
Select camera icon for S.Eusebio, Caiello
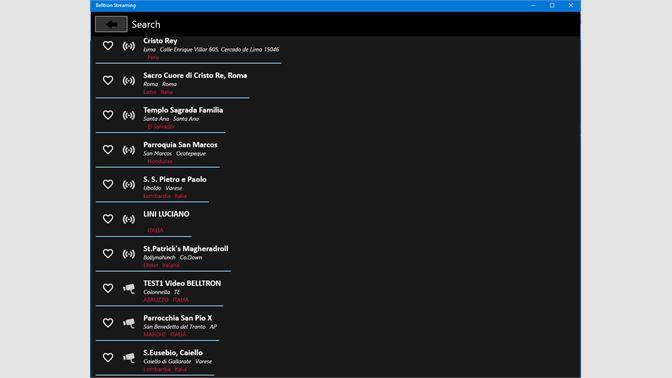coord(129,358)
